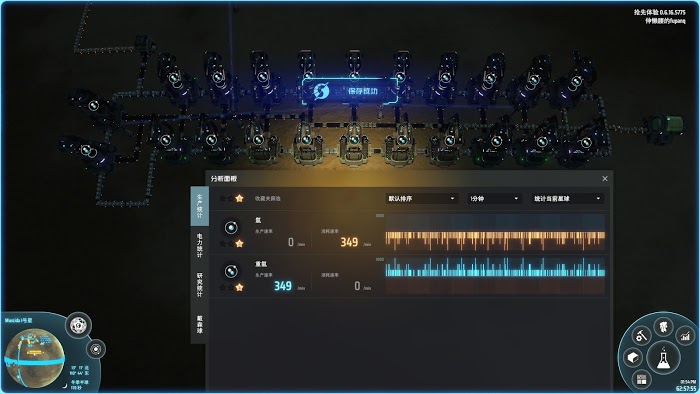Click the hydrogen production rate 0 value

(x=291, y=242)
